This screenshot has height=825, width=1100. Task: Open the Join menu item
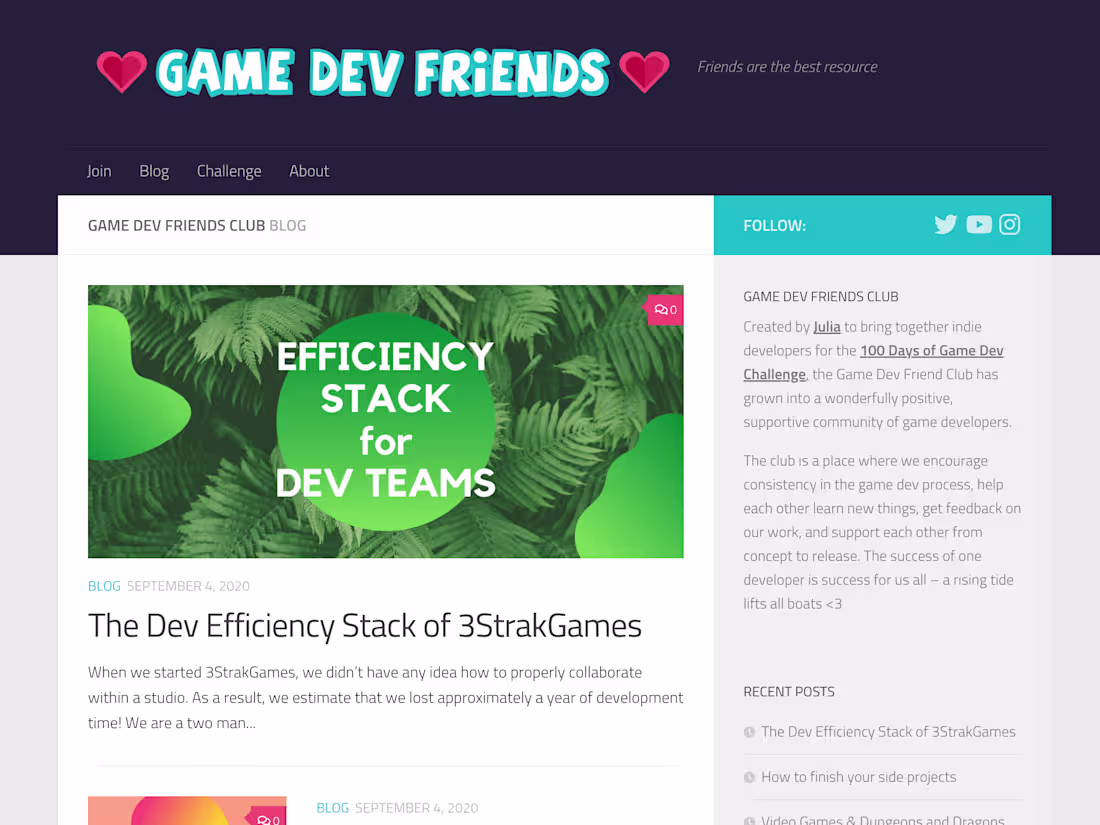pyautogui.click(x=98, y=171)
